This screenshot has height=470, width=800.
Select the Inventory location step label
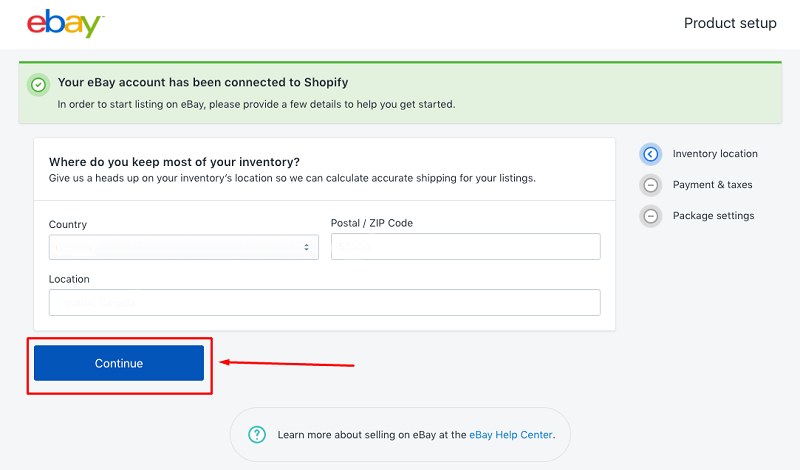pos(715,154)
